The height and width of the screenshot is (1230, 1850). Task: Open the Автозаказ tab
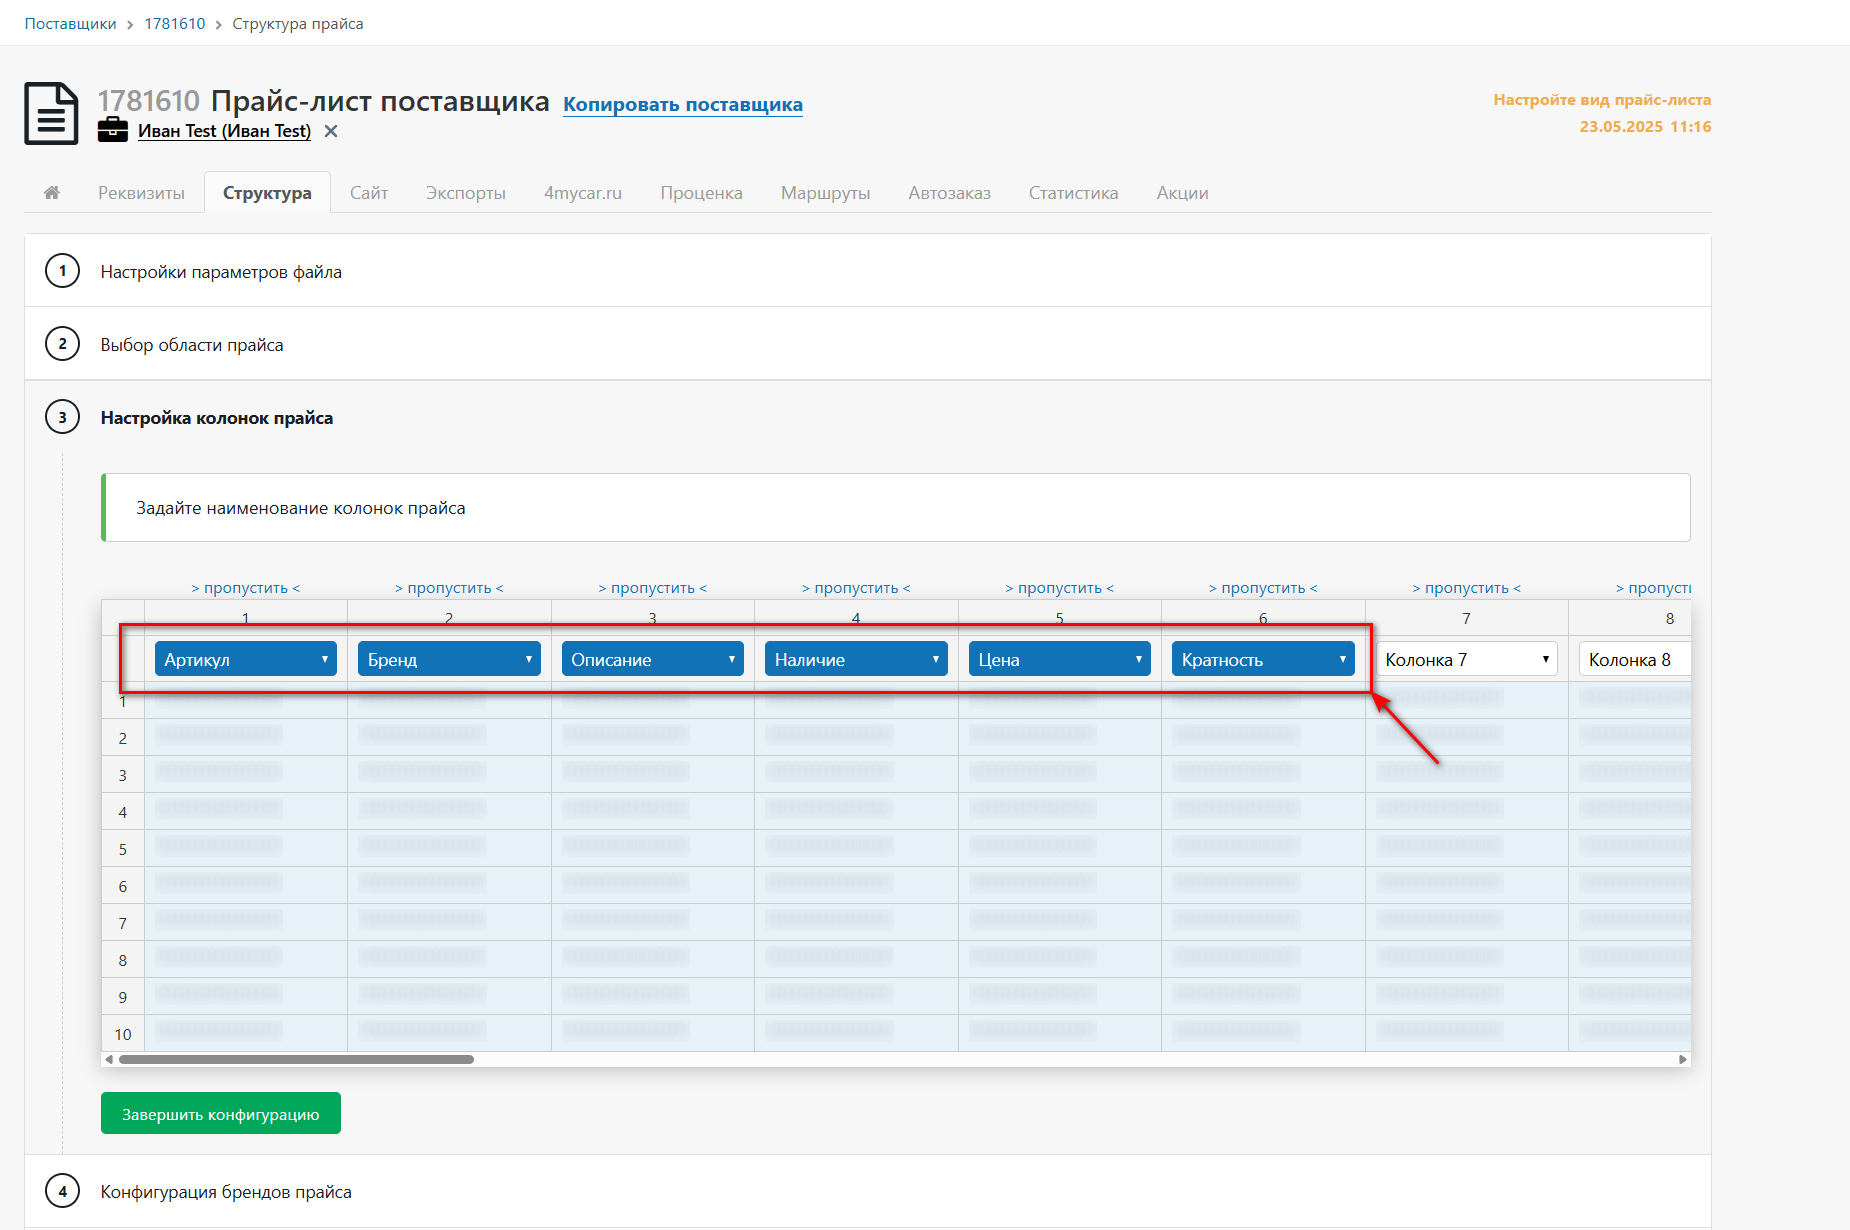click(x=949, y=193)
